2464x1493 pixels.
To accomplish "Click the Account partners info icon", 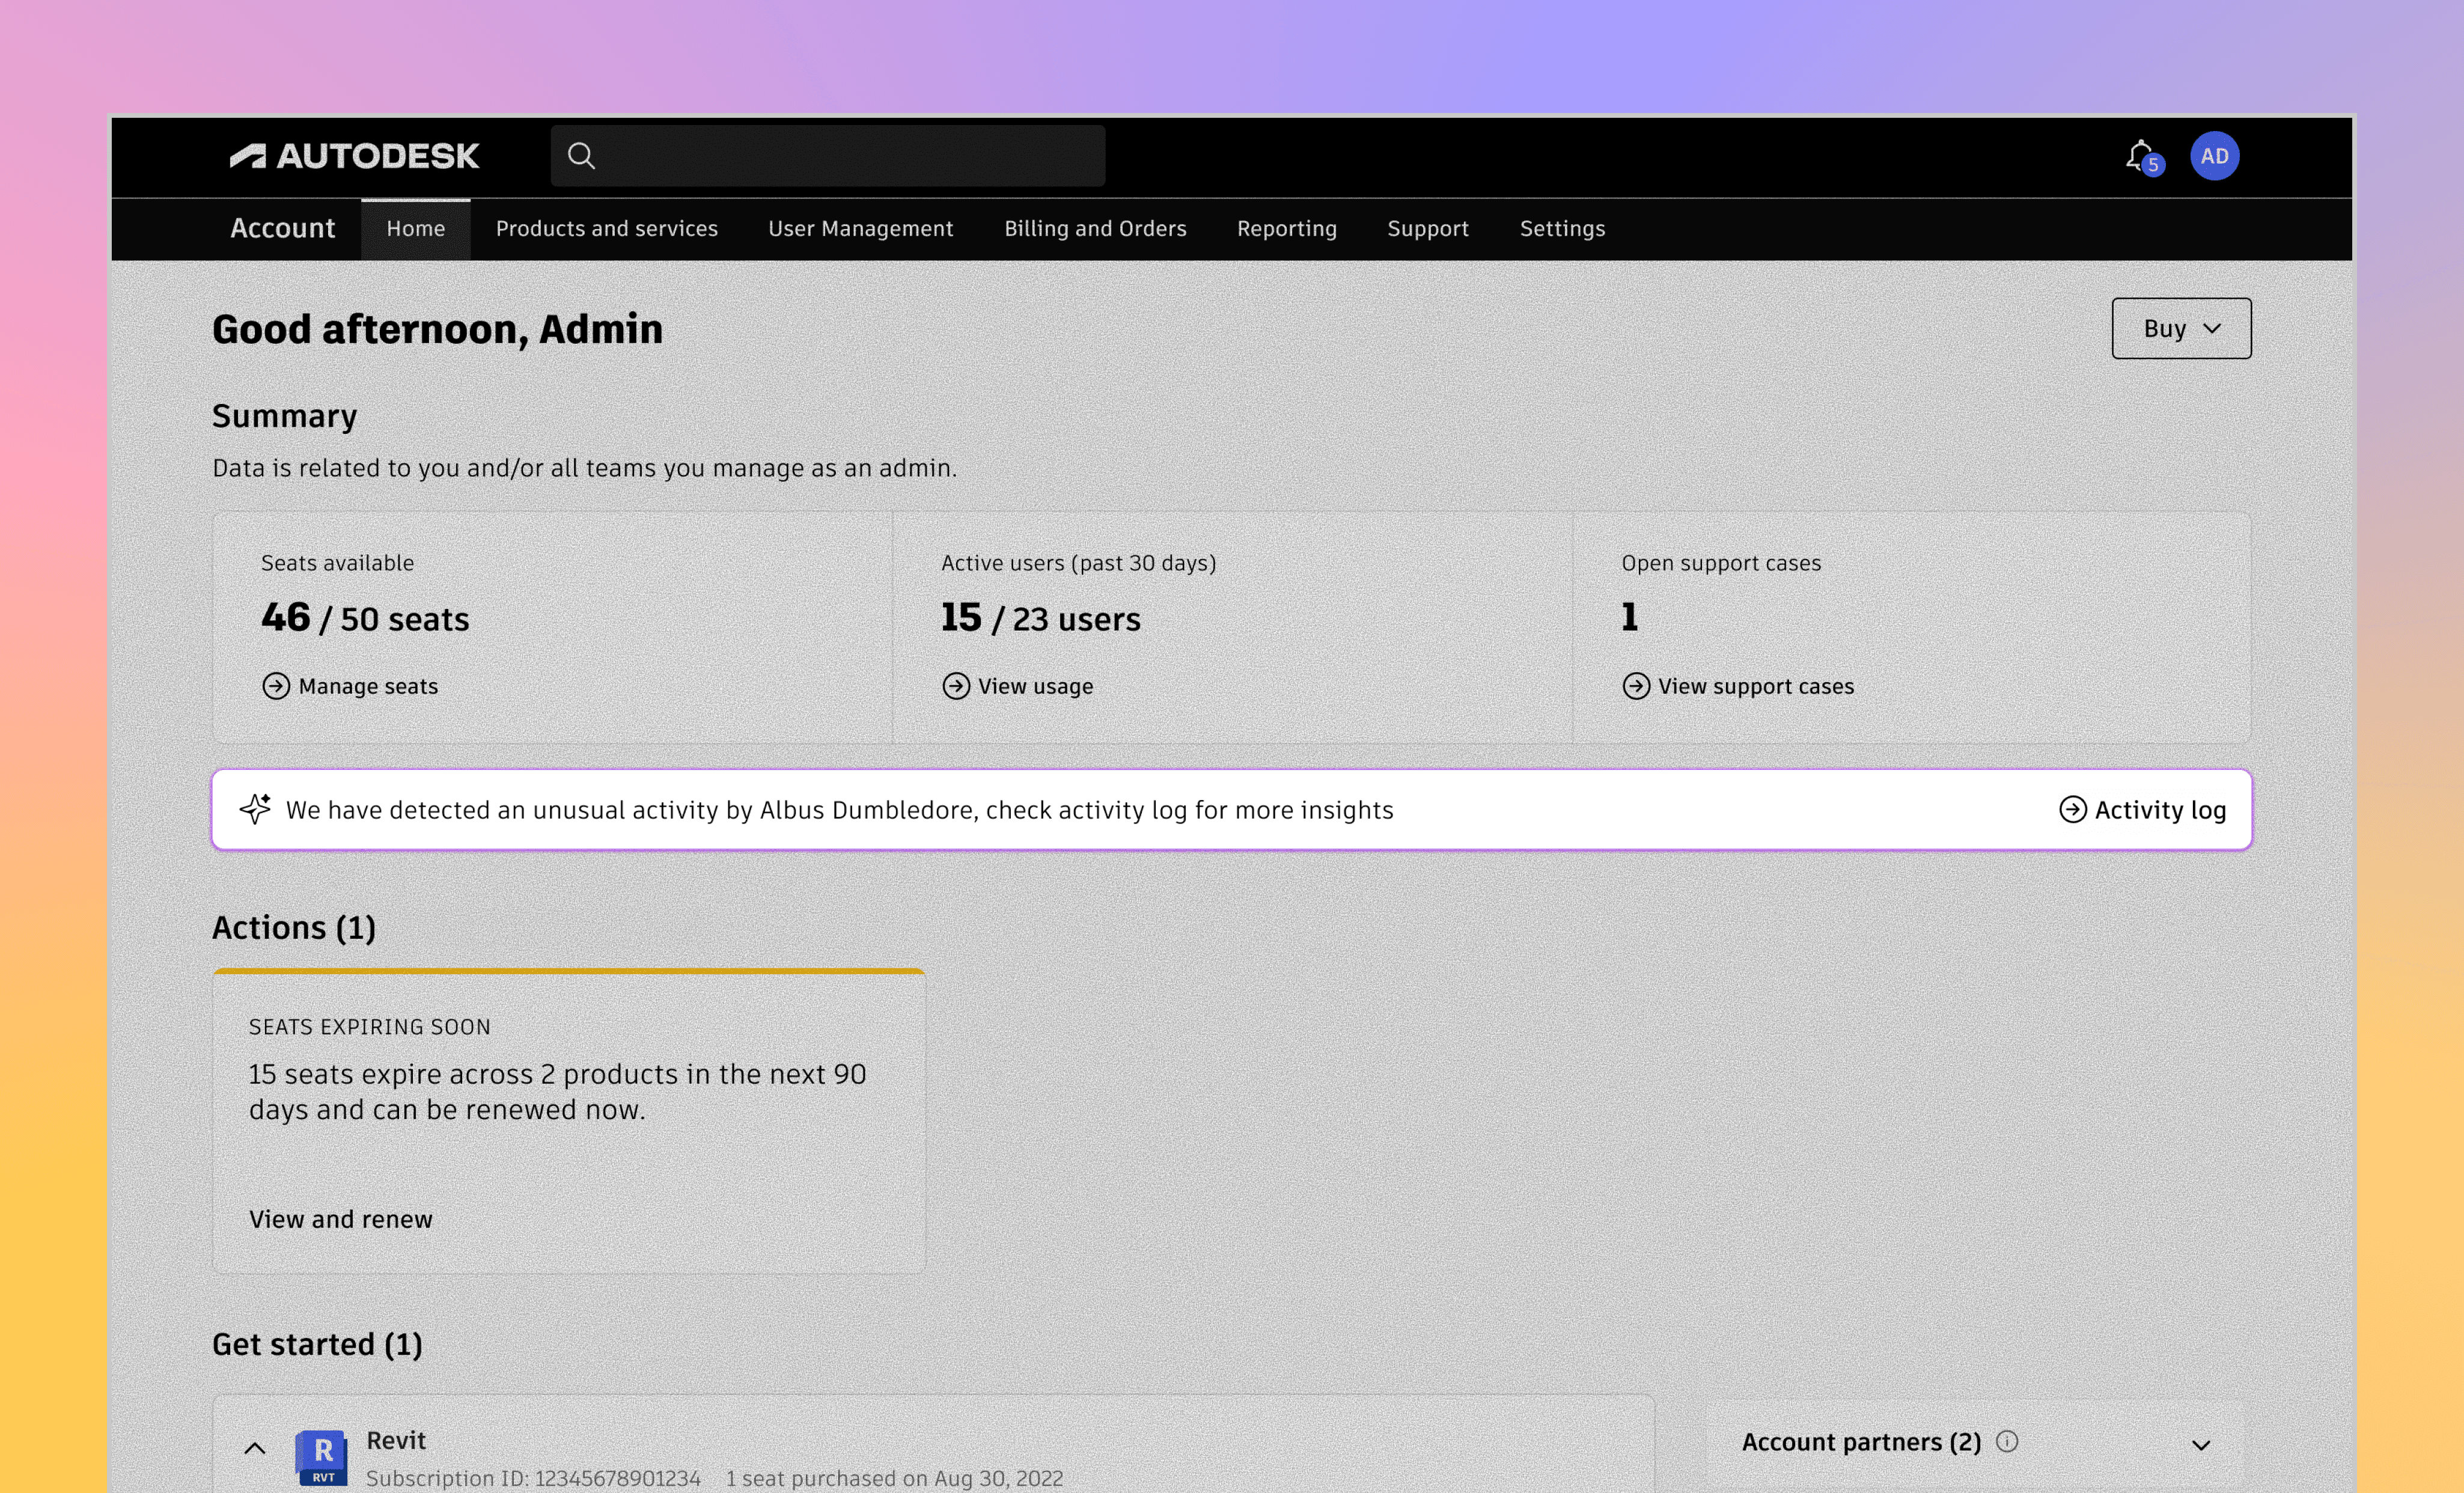I will coord(2007,1441).
